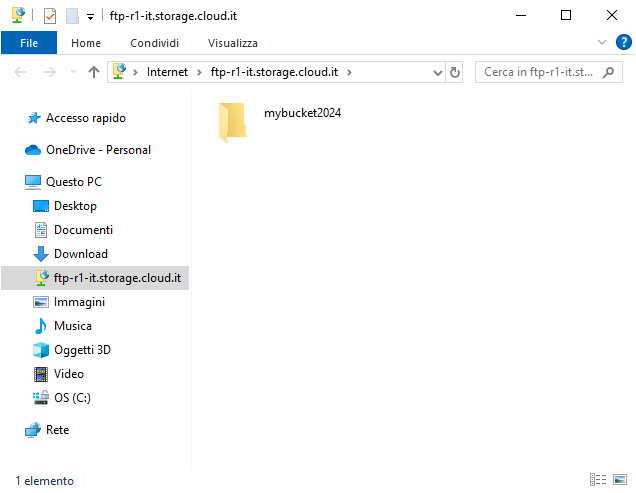Minimize the File Explorer window

click(x=521, y=15)
